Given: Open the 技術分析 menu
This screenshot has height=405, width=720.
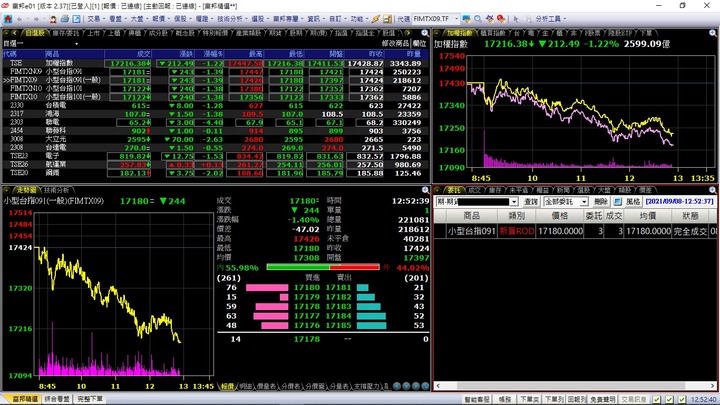Looking at the screenshot, I should pyautogui.click(x=232, y=19).
